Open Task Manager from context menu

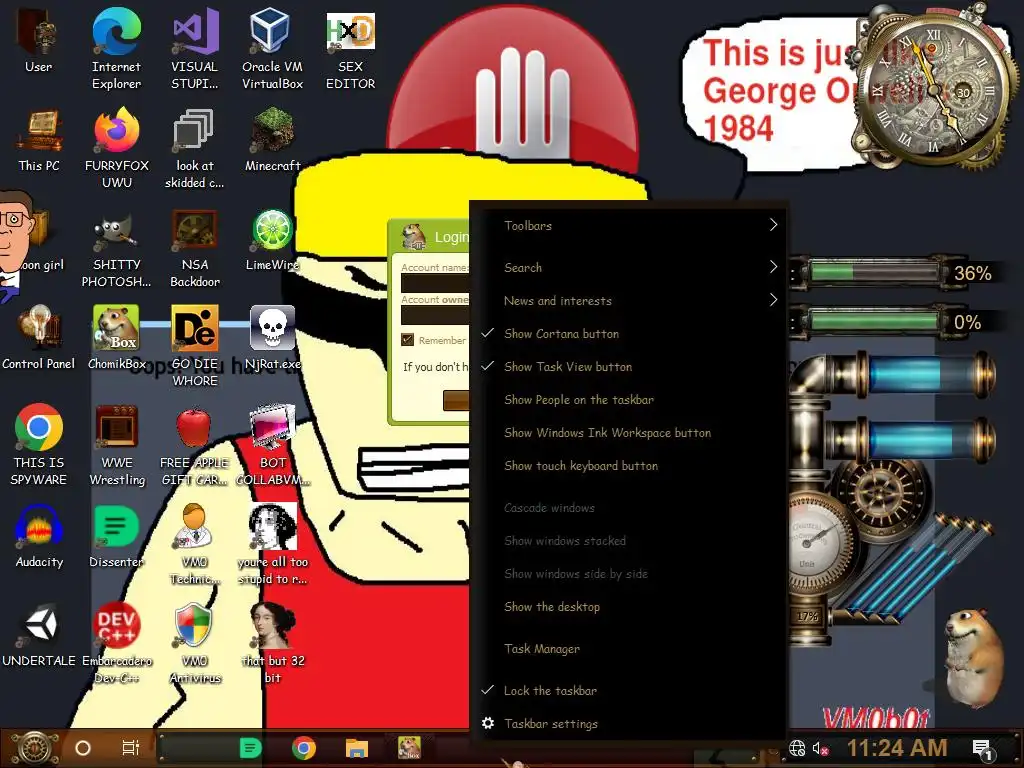630,648
